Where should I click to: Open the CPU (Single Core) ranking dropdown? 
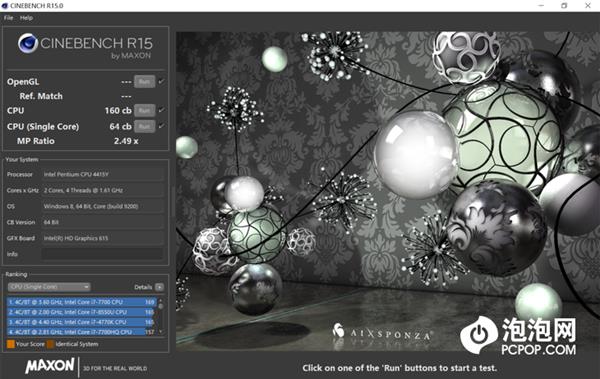49,287
